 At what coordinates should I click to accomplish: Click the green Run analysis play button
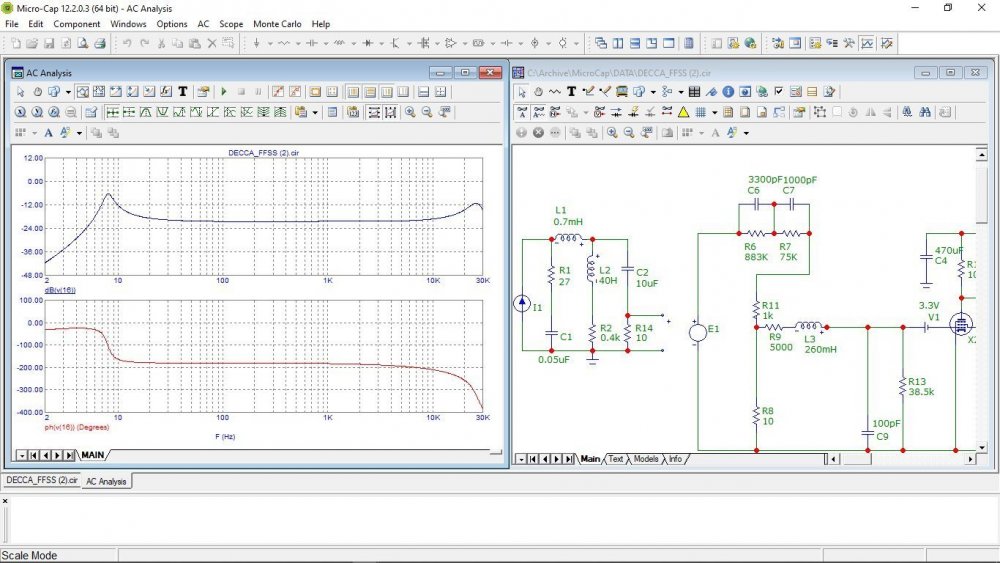tap(224, 91)
